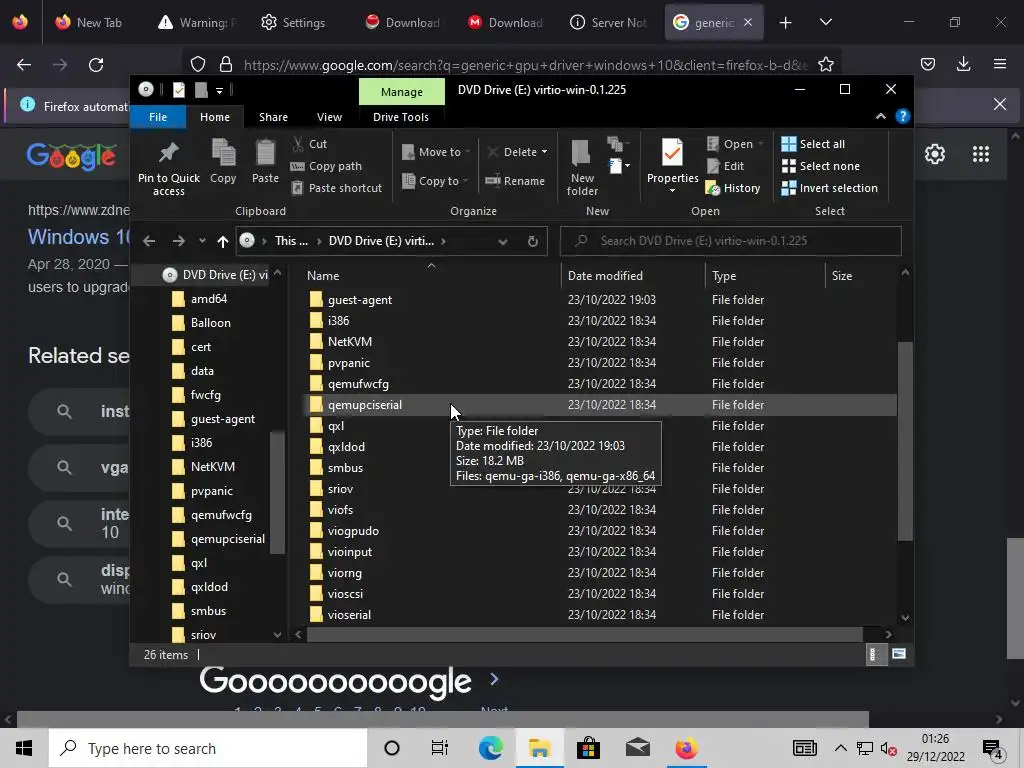Switch to the View ribbon tab
The height and width of the screenshot is (768, 1024).
[329, 117]
